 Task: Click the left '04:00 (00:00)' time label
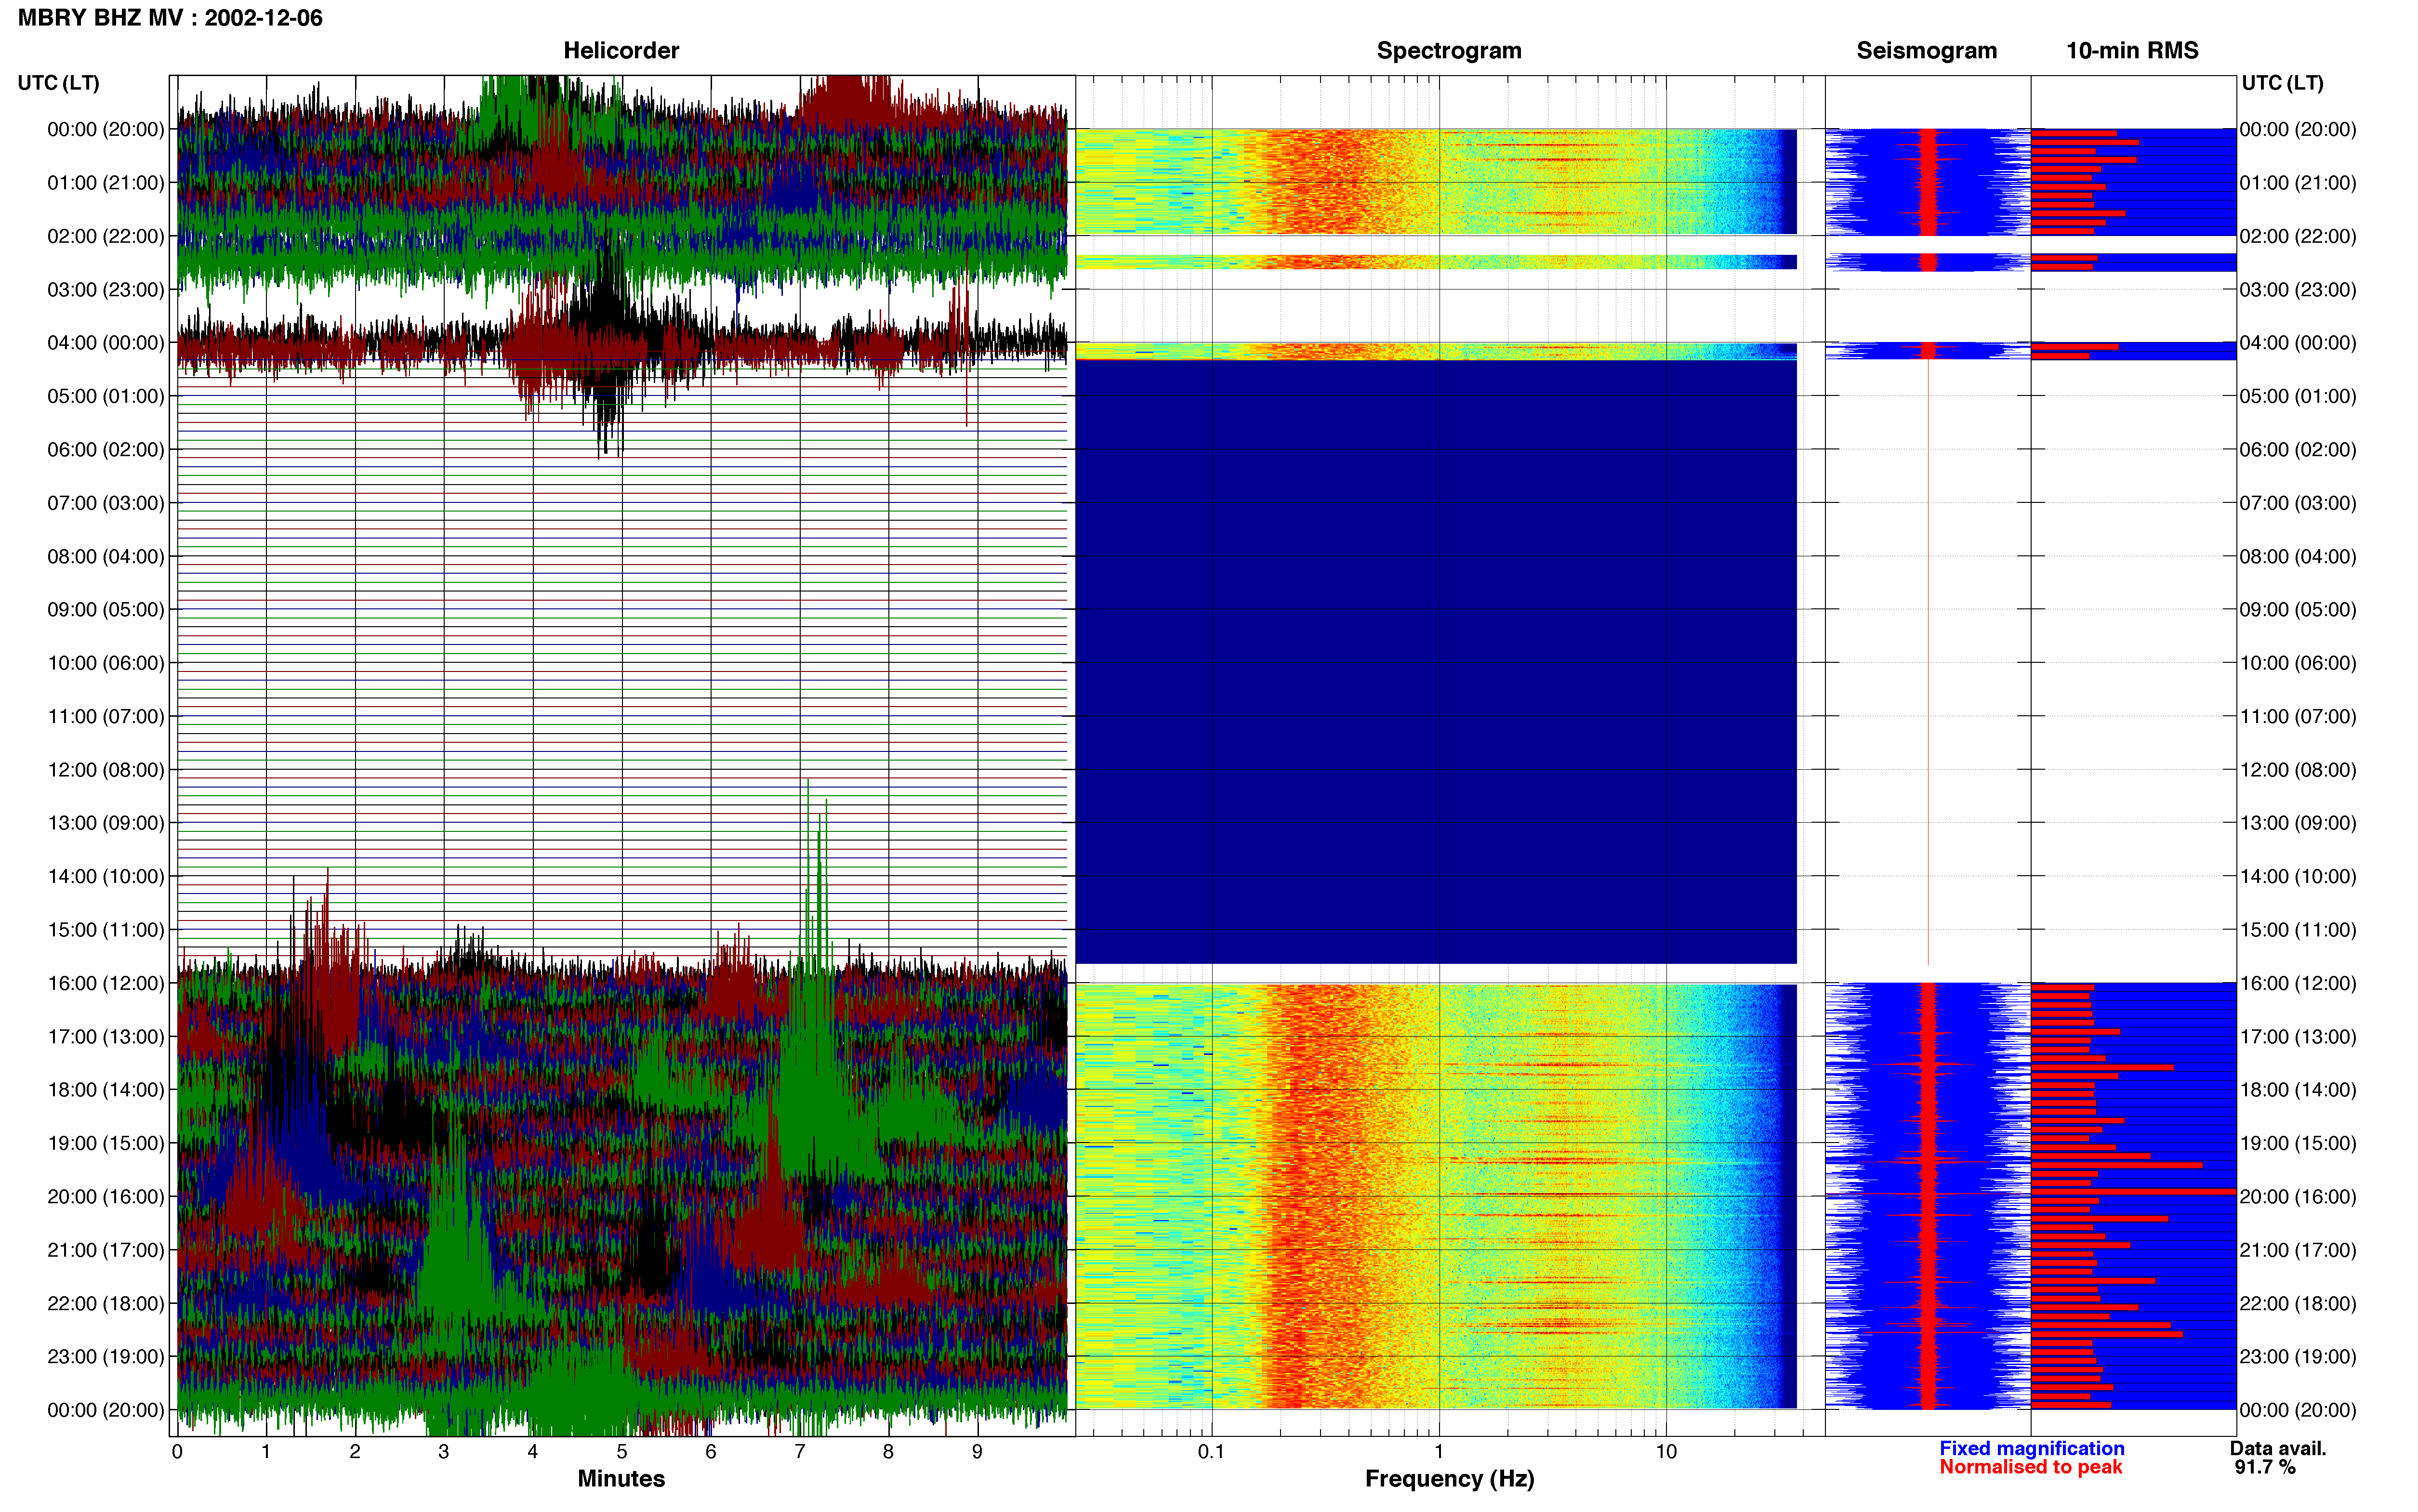[106, 343]
